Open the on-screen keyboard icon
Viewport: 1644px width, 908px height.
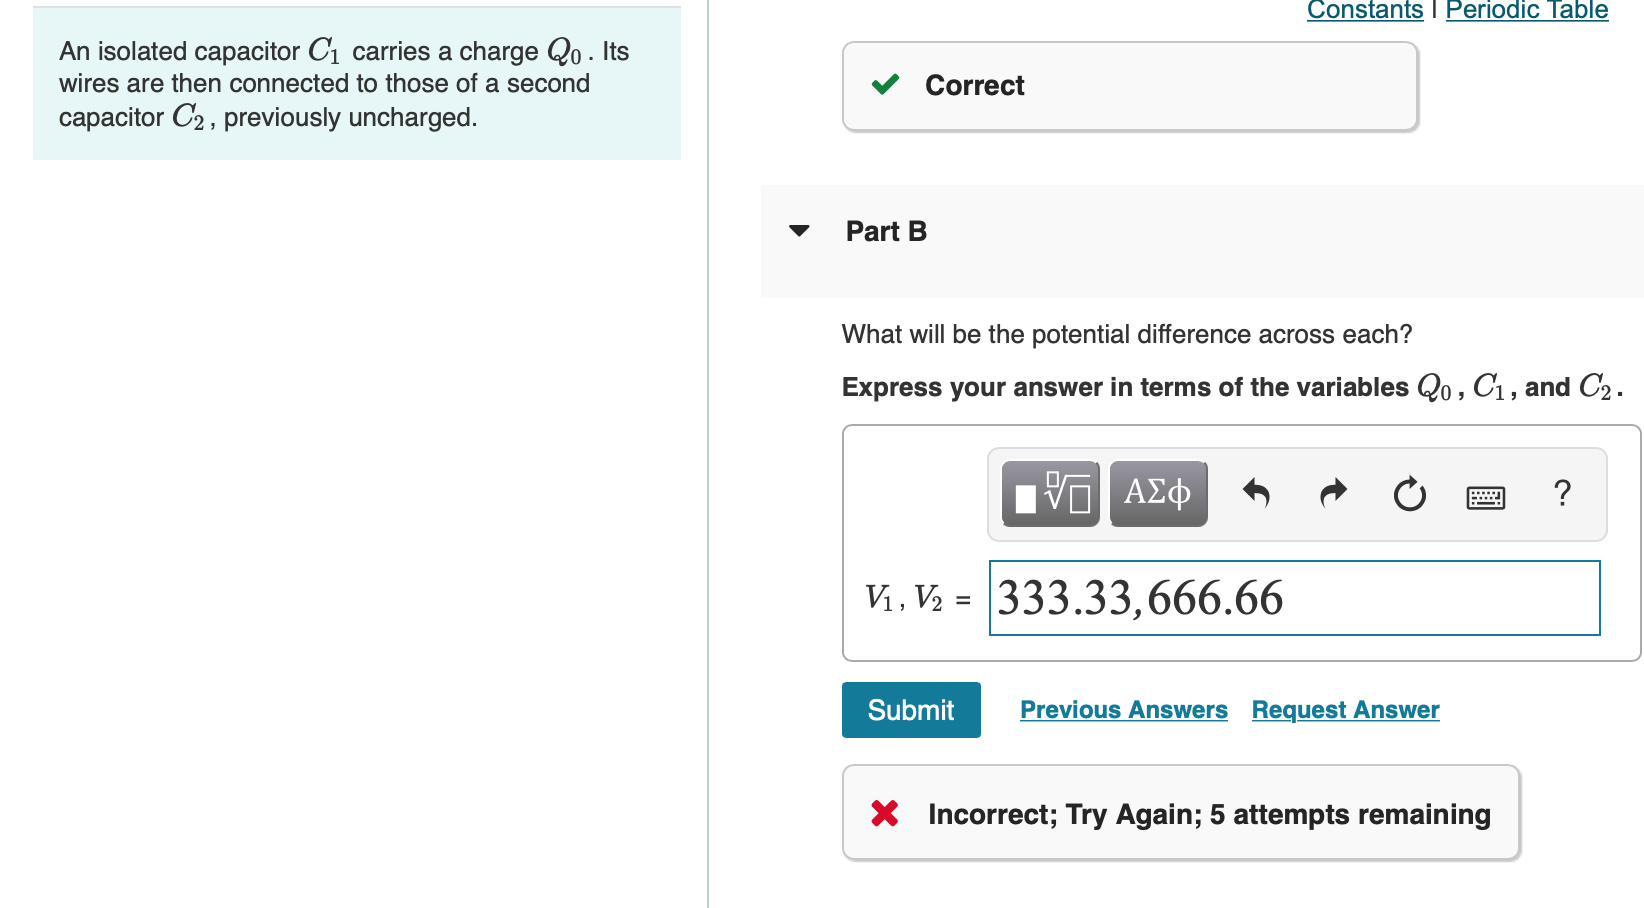1486,495
